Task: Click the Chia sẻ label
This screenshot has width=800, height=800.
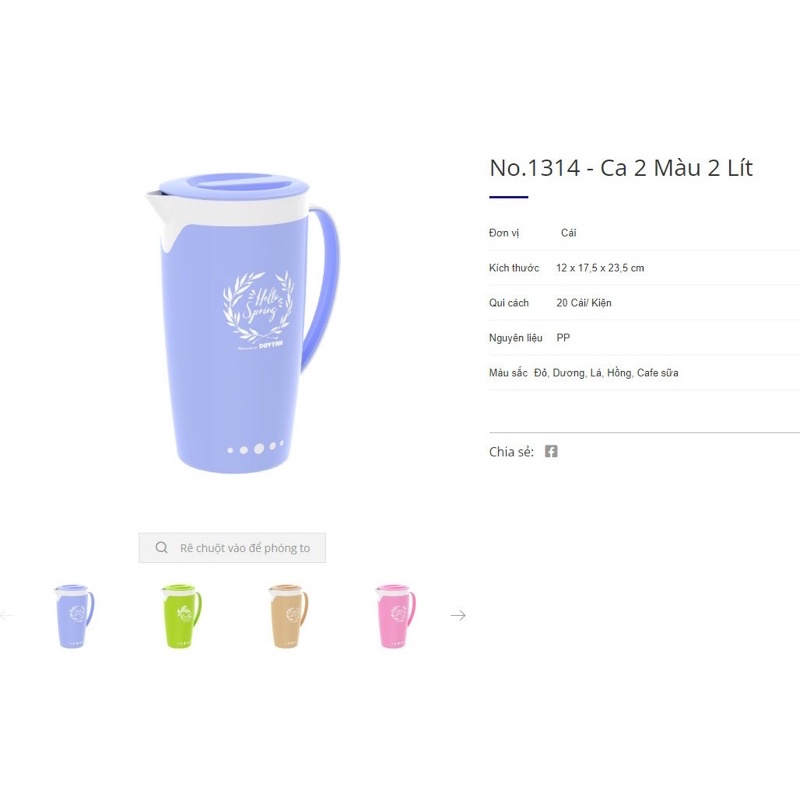Action: [511, 452]
